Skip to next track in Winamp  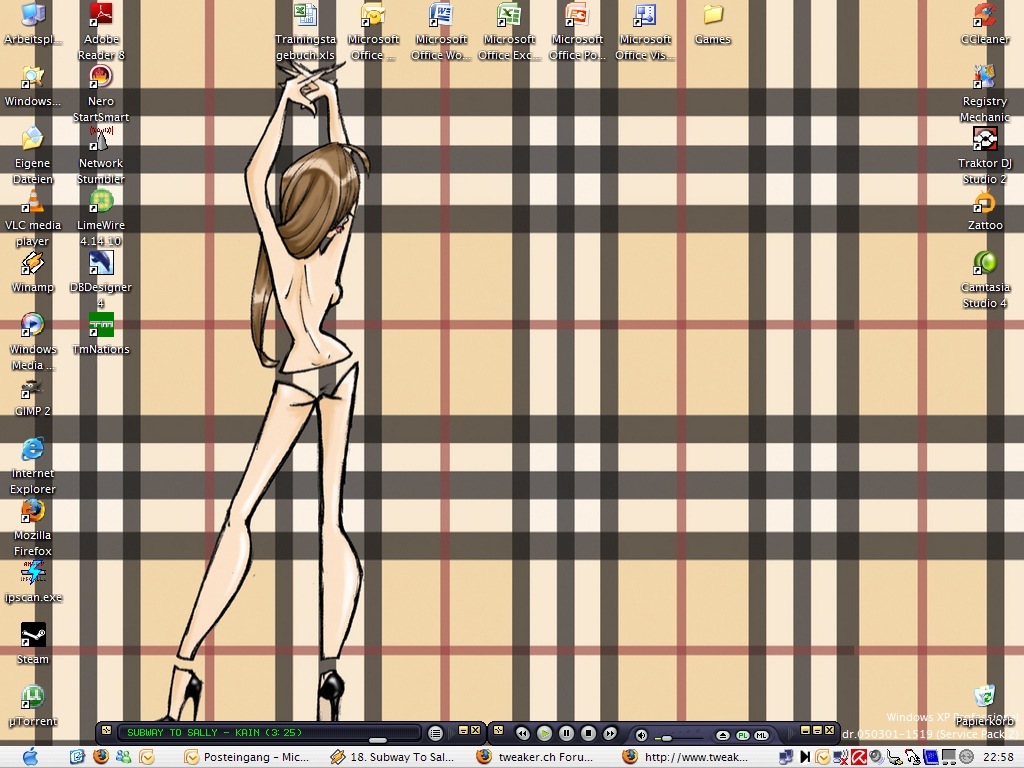pos(610,734)
